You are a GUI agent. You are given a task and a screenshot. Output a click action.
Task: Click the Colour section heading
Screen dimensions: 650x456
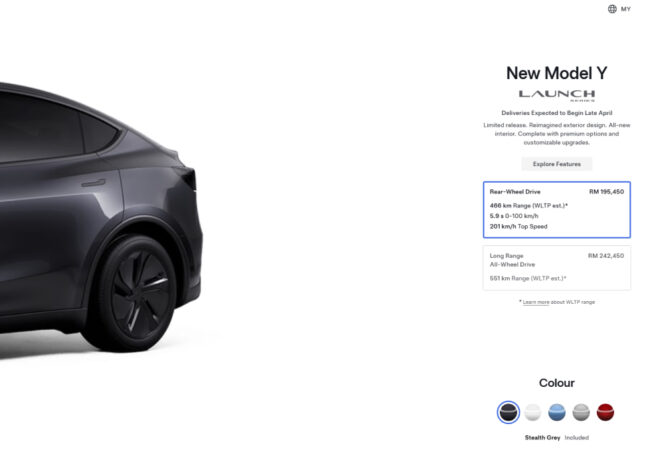tap(556, 383)
